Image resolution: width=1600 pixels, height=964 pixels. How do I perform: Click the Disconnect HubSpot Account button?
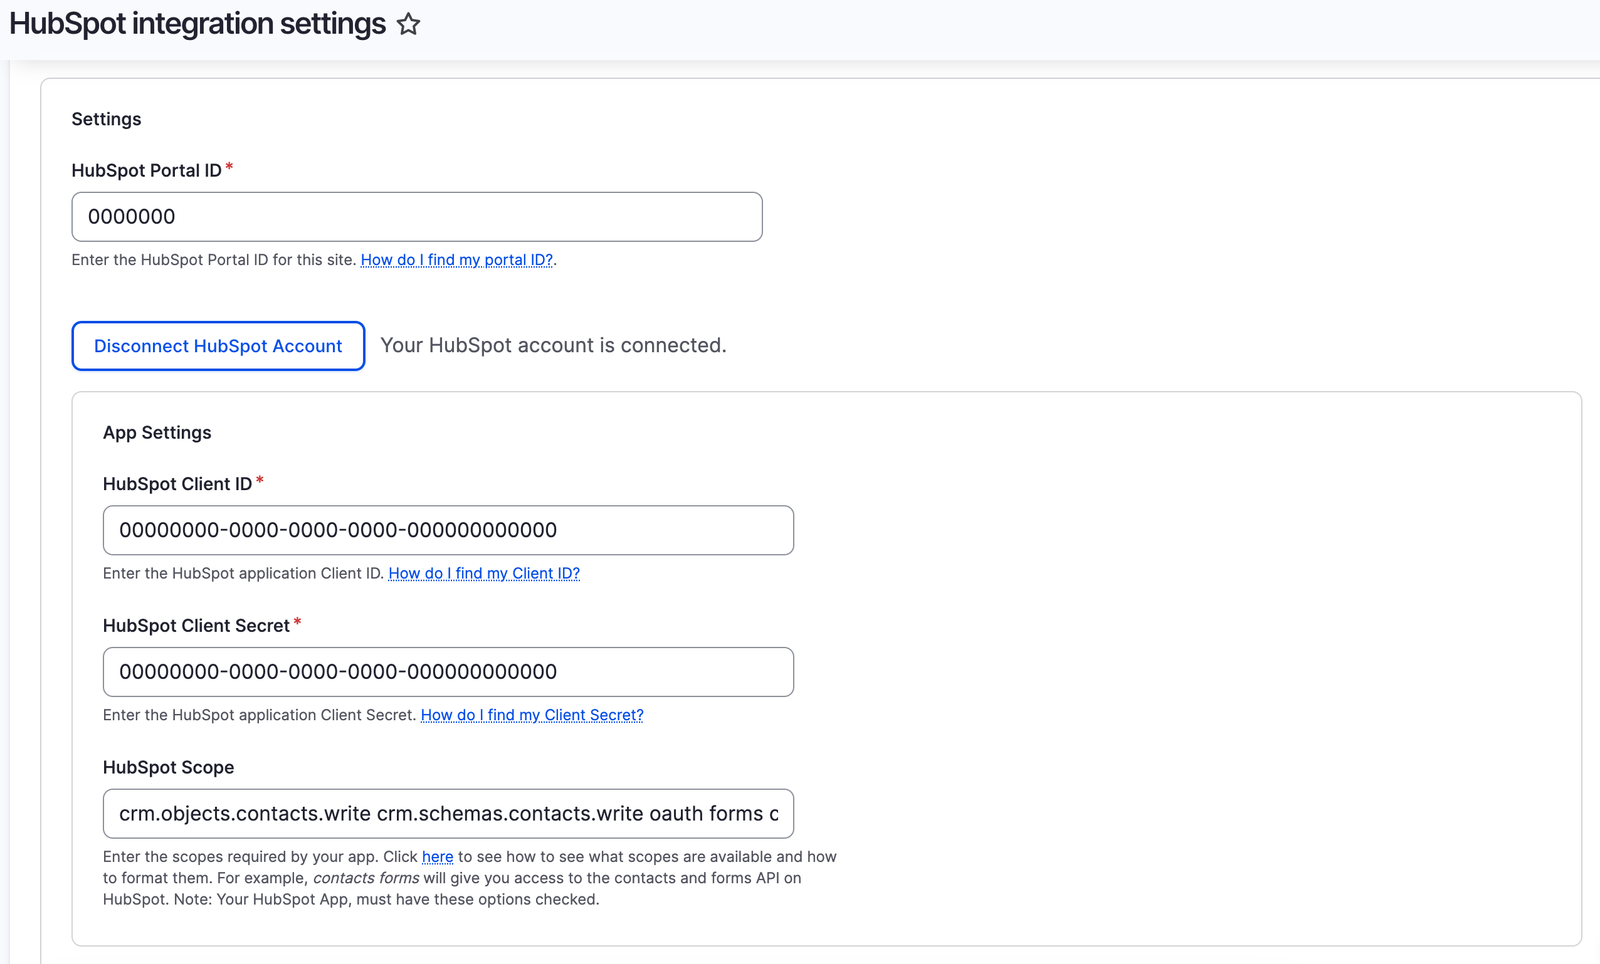(217, 346)
